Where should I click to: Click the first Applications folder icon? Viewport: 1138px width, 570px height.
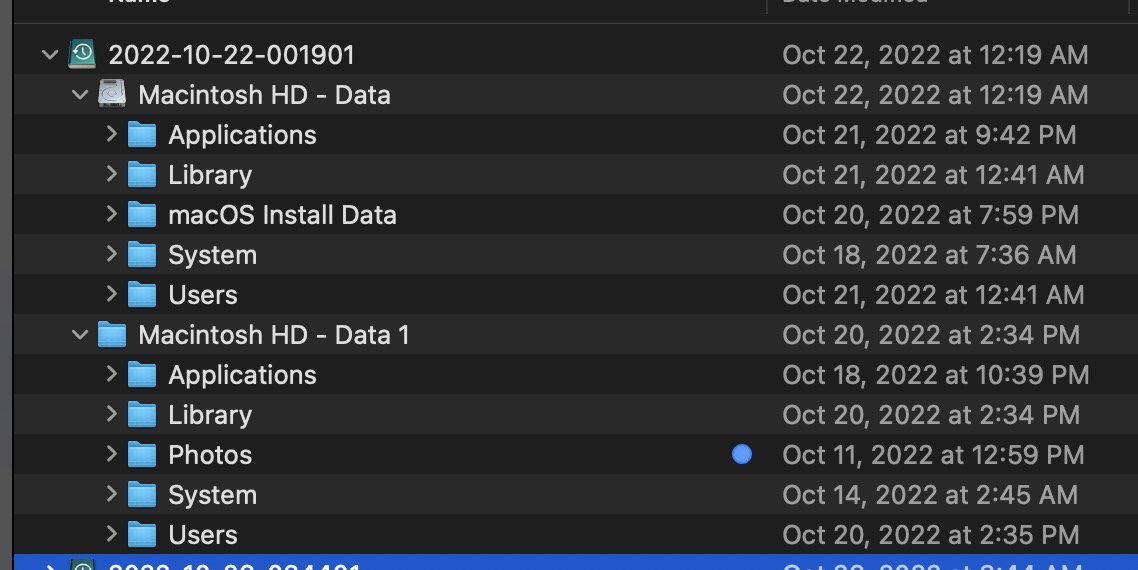142,135
